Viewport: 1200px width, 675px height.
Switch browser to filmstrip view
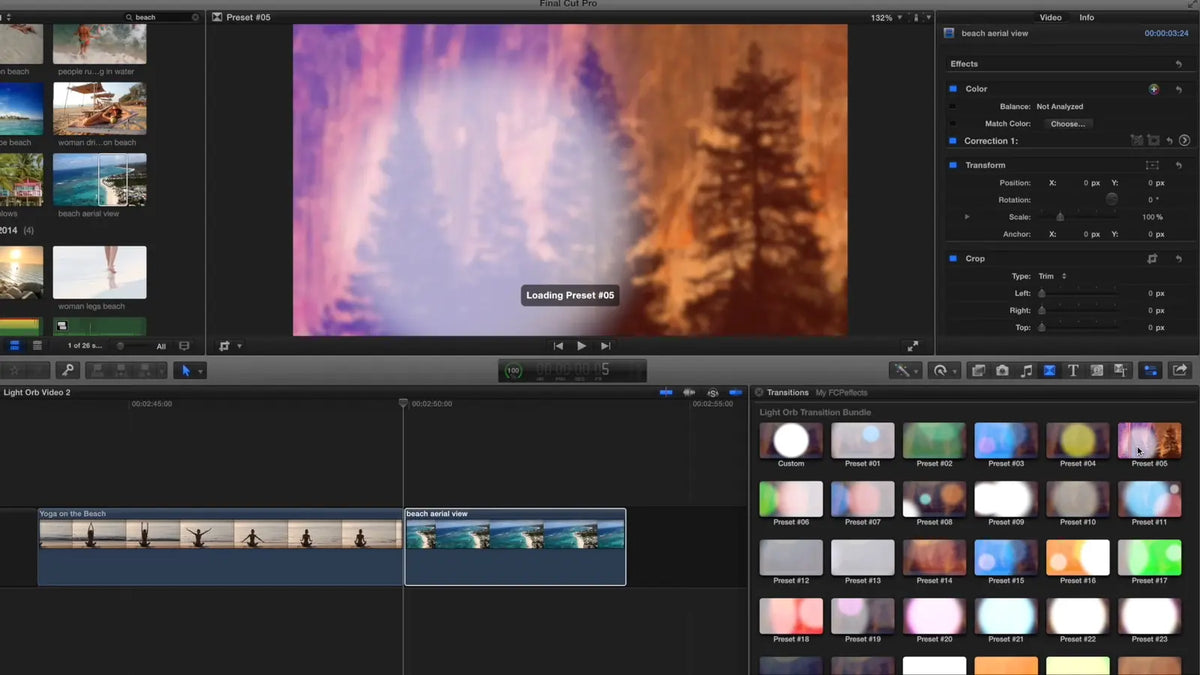click(x=16, y=346)
